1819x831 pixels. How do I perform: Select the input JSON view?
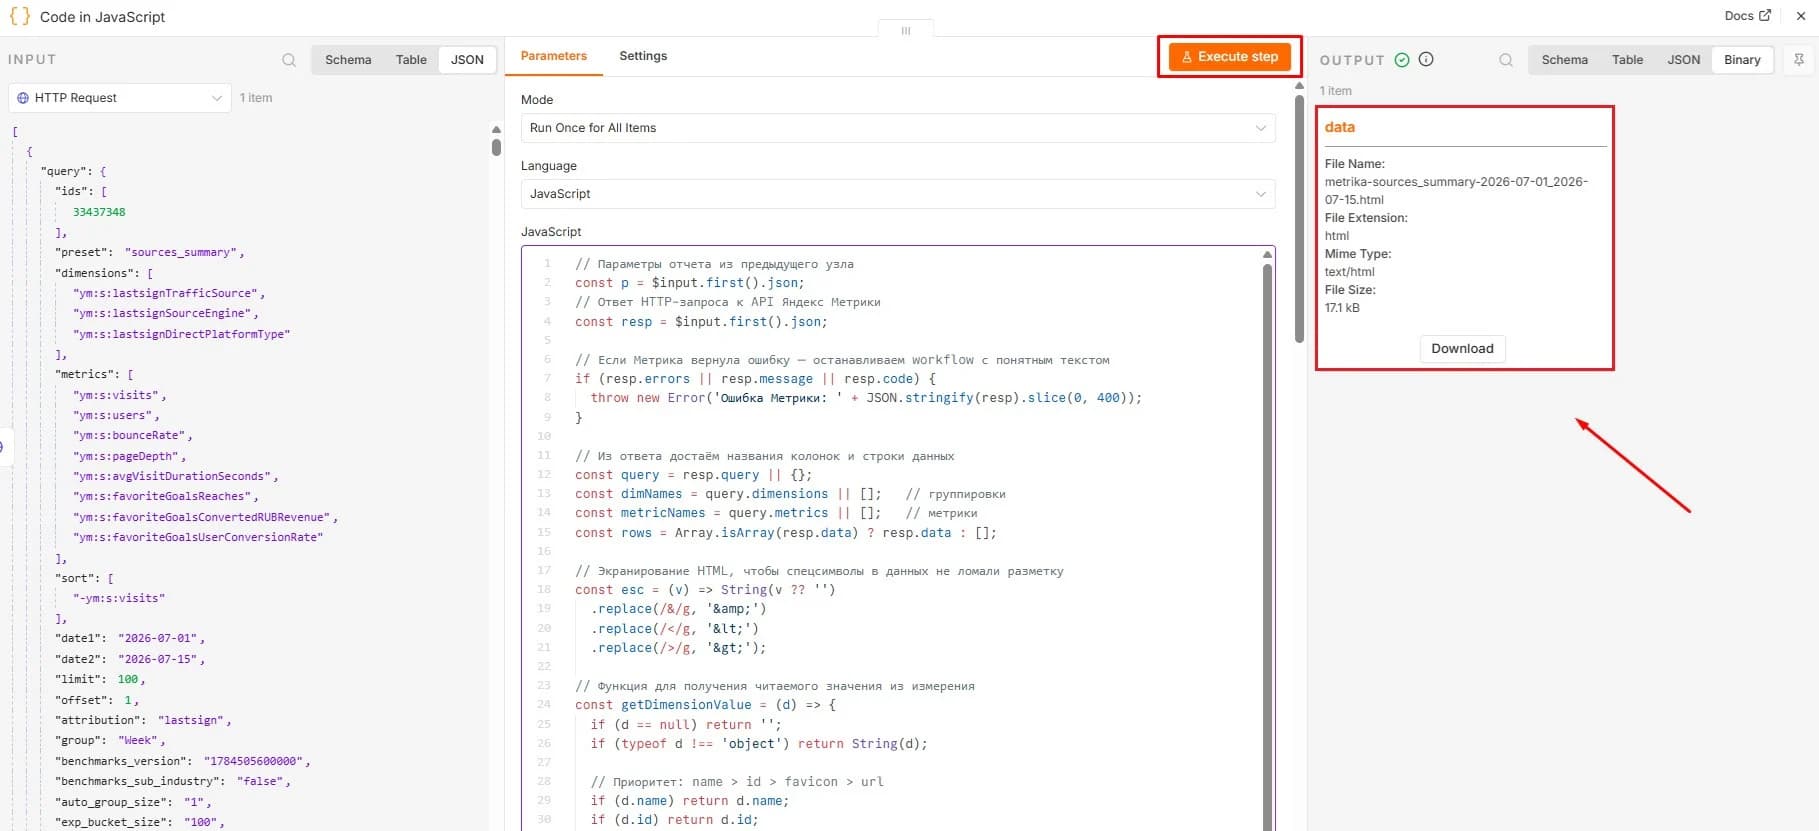467,60
